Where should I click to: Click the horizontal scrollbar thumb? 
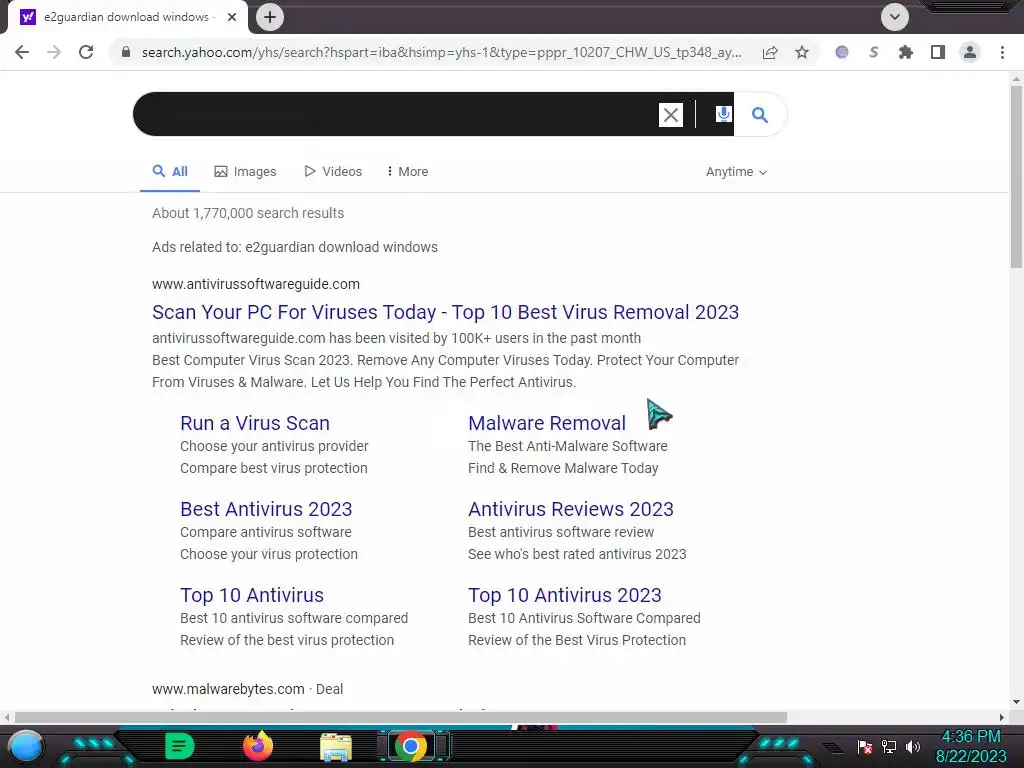pos(400,717)
